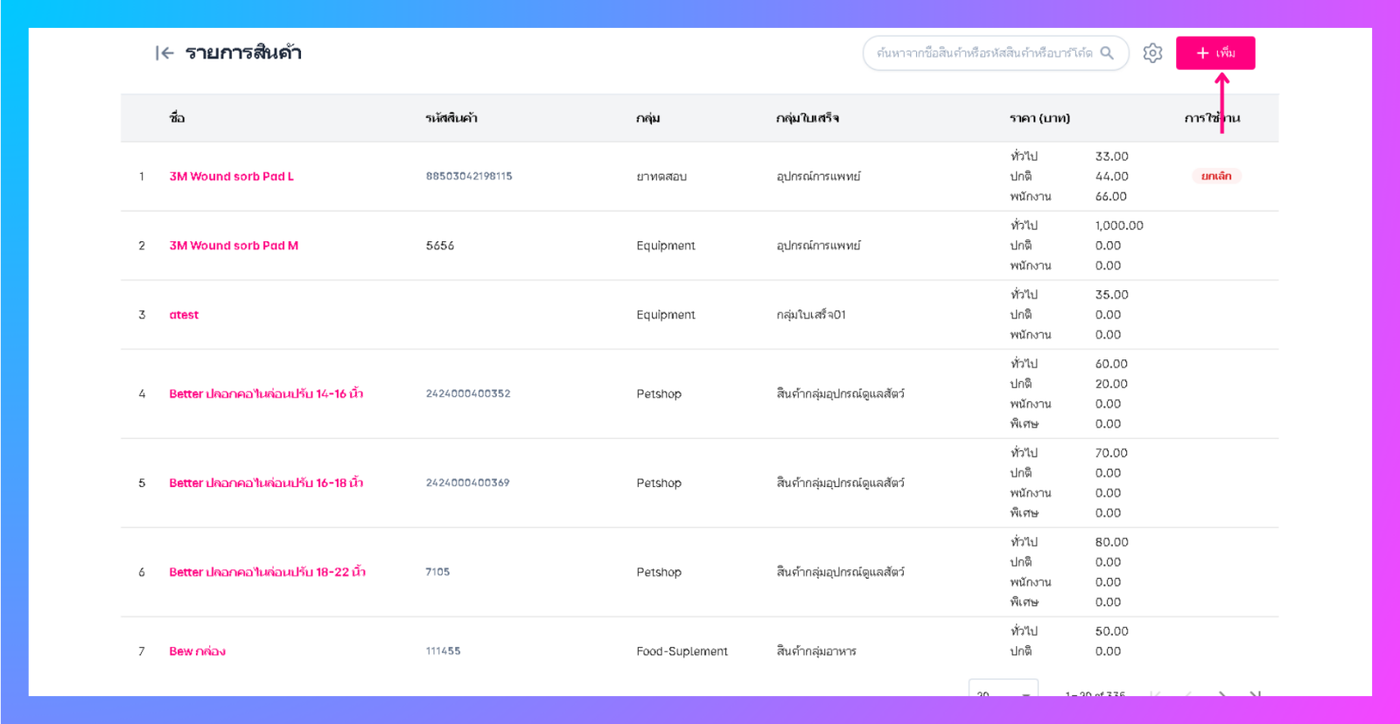Click the กลุ่มใบเสร็จ column header
This screenshot has height=724, width=1400.
pyautogui.click(x=807, y=118)
